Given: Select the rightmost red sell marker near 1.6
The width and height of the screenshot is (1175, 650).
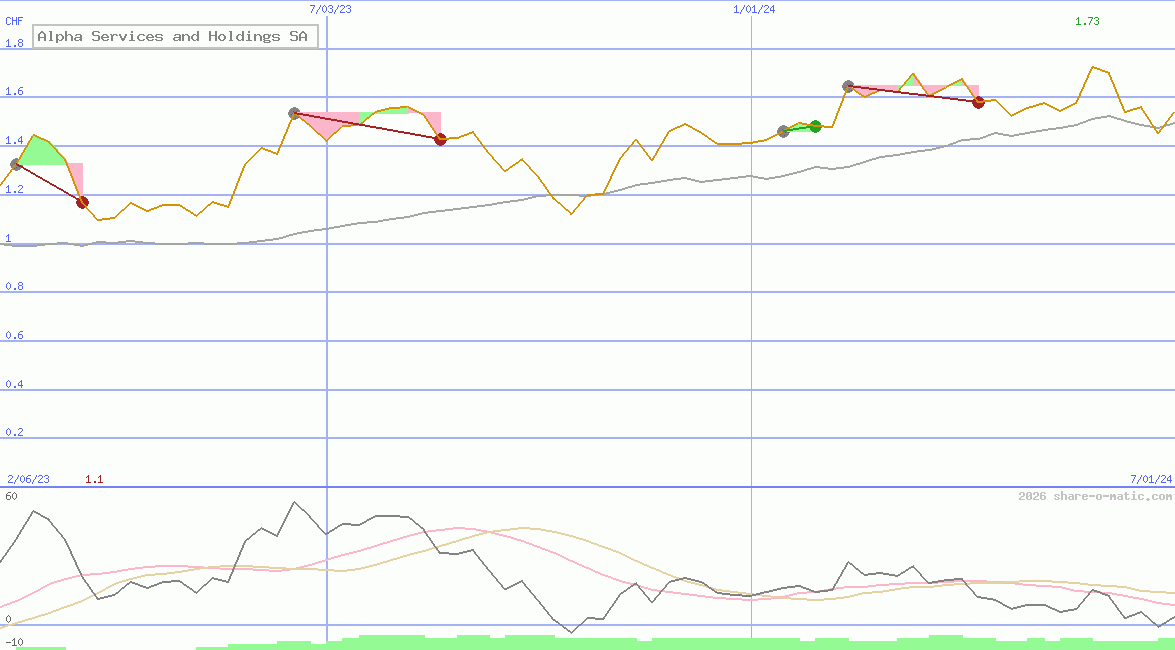Looking at the screenshot, I should (x=979, y=102).
